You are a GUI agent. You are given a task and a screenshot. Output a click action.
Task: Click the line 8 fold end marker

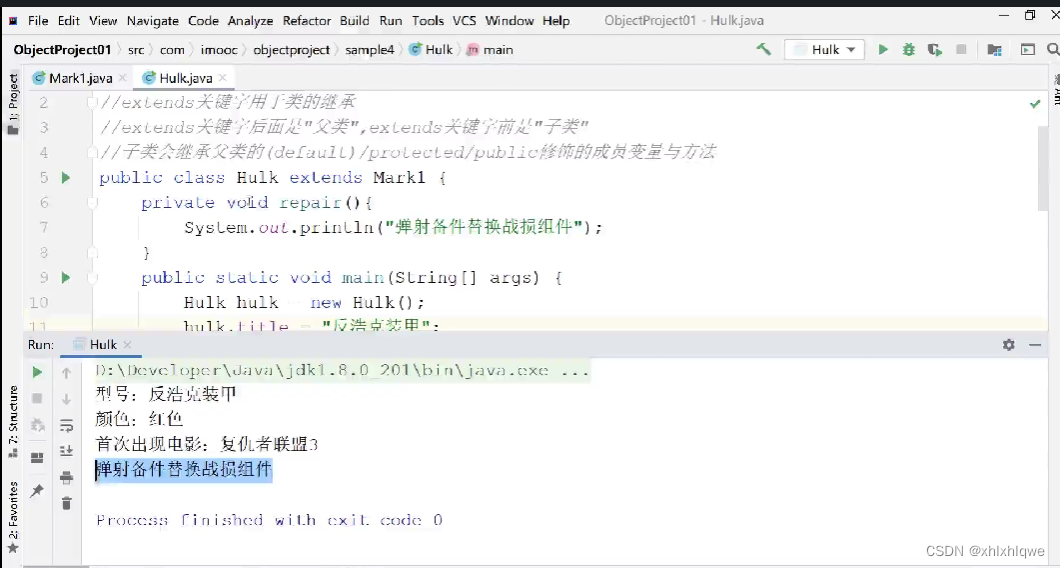click(x=93, y=253)
